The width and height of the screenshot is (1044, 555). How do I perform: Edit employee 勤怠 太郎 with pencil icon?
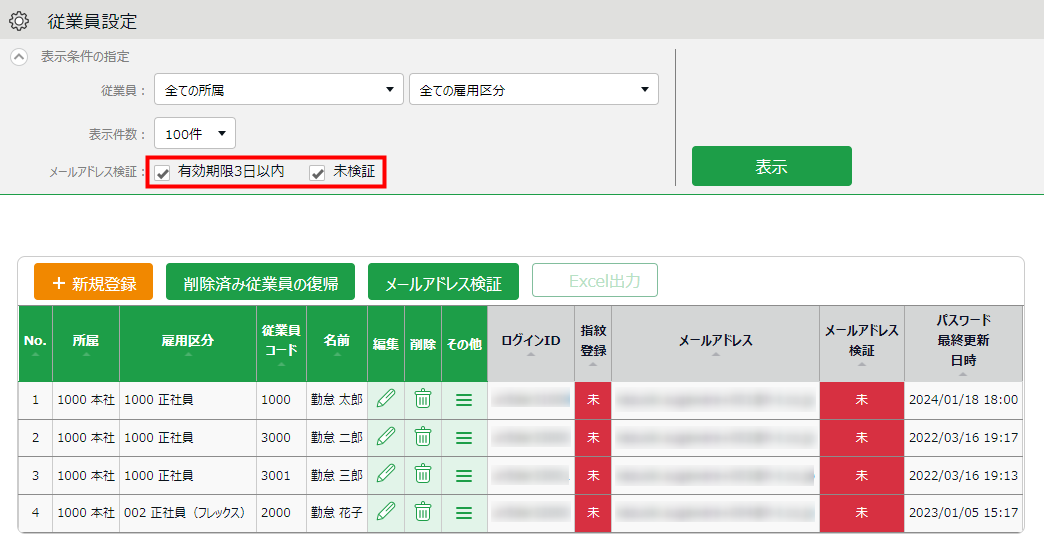click(386, 399)
